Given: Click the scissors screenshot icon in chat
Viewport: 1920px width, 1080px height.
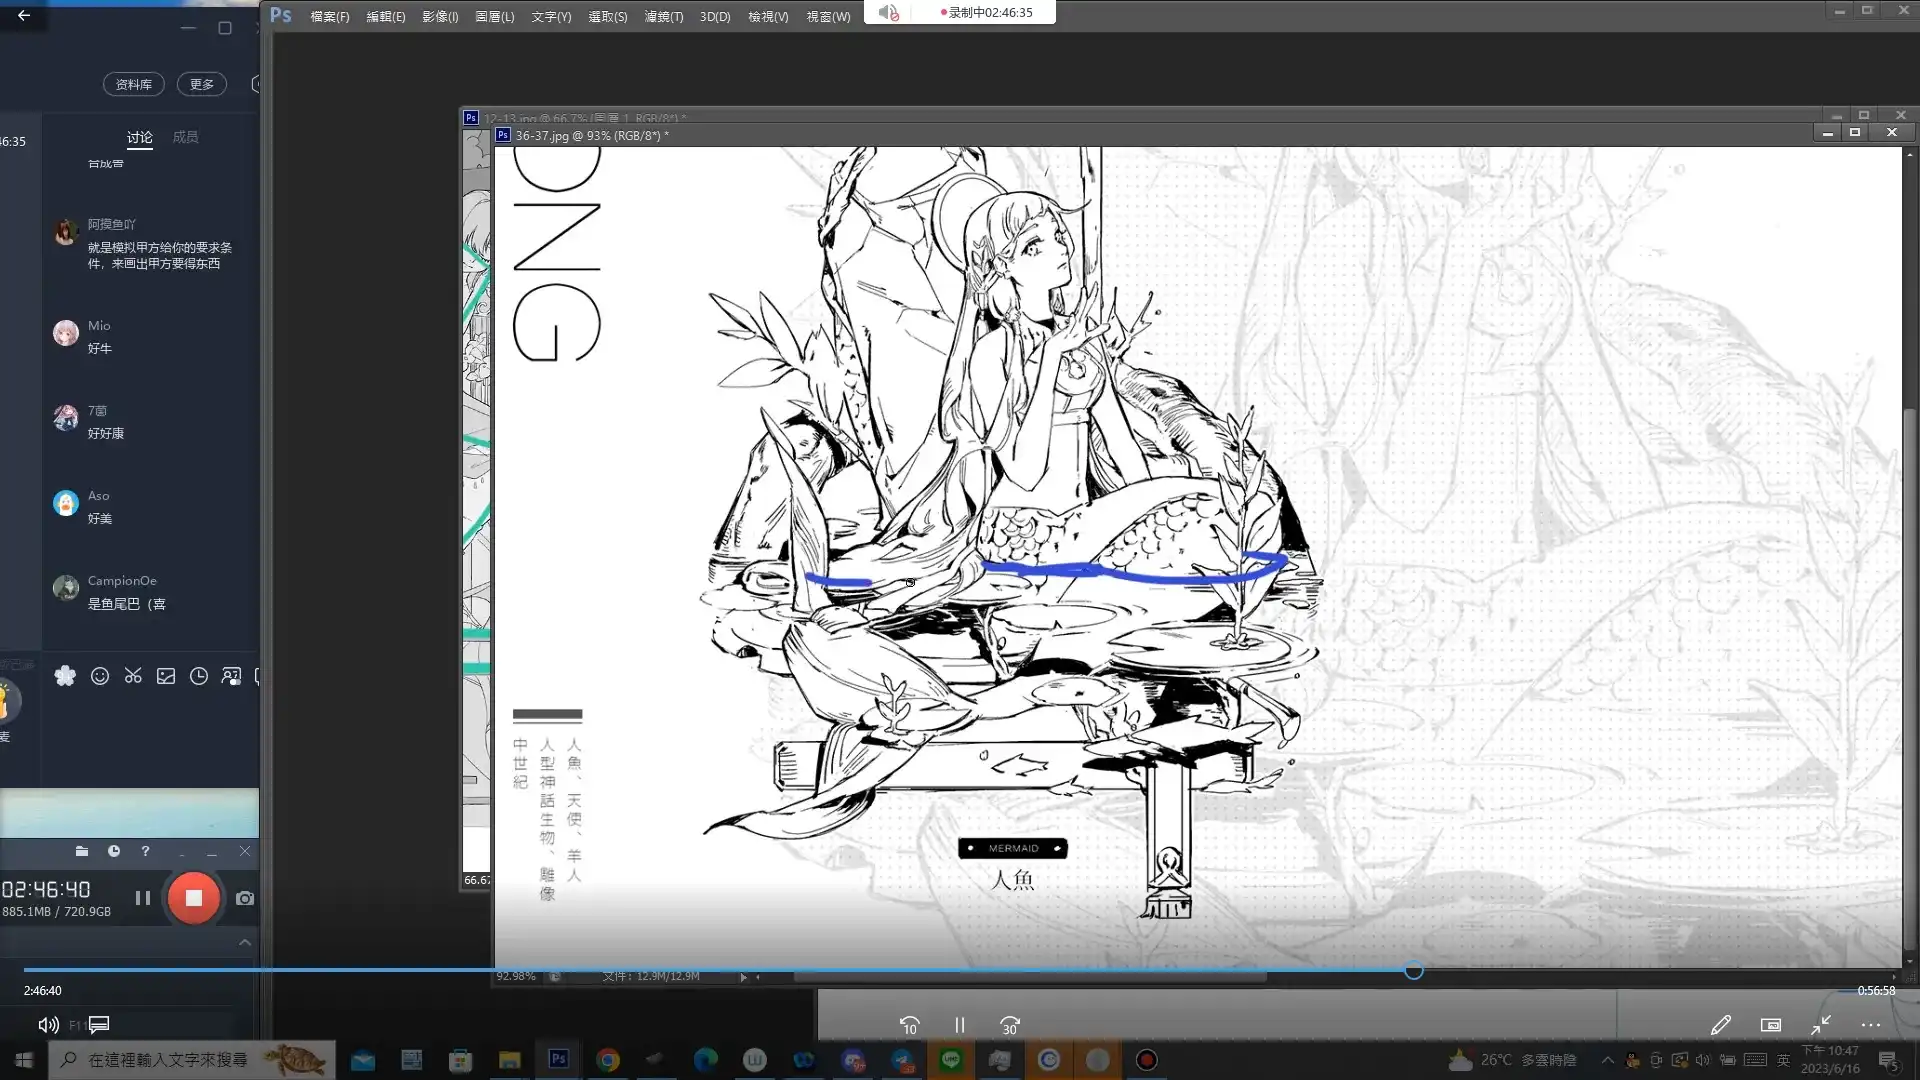Looking at the screenshot, I should tap(133, 676).
